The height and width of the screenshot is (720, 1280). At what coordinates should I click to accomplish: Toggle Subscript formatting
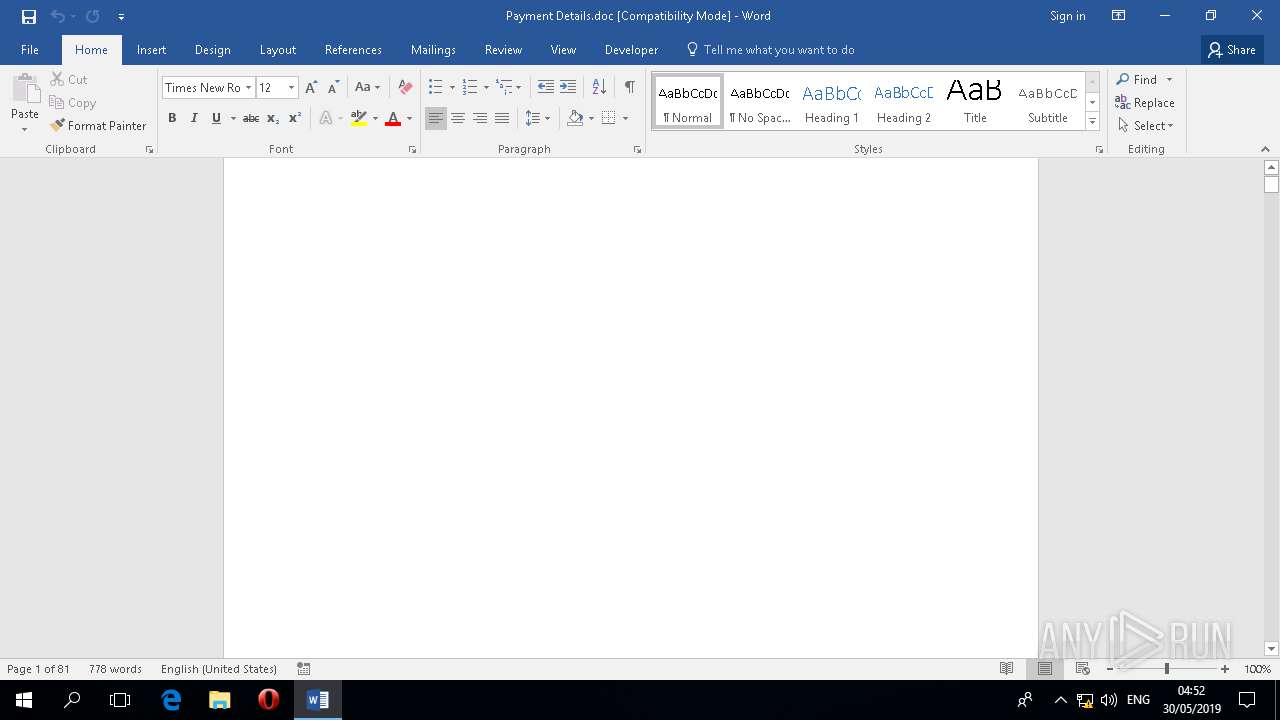click(273, 118)
